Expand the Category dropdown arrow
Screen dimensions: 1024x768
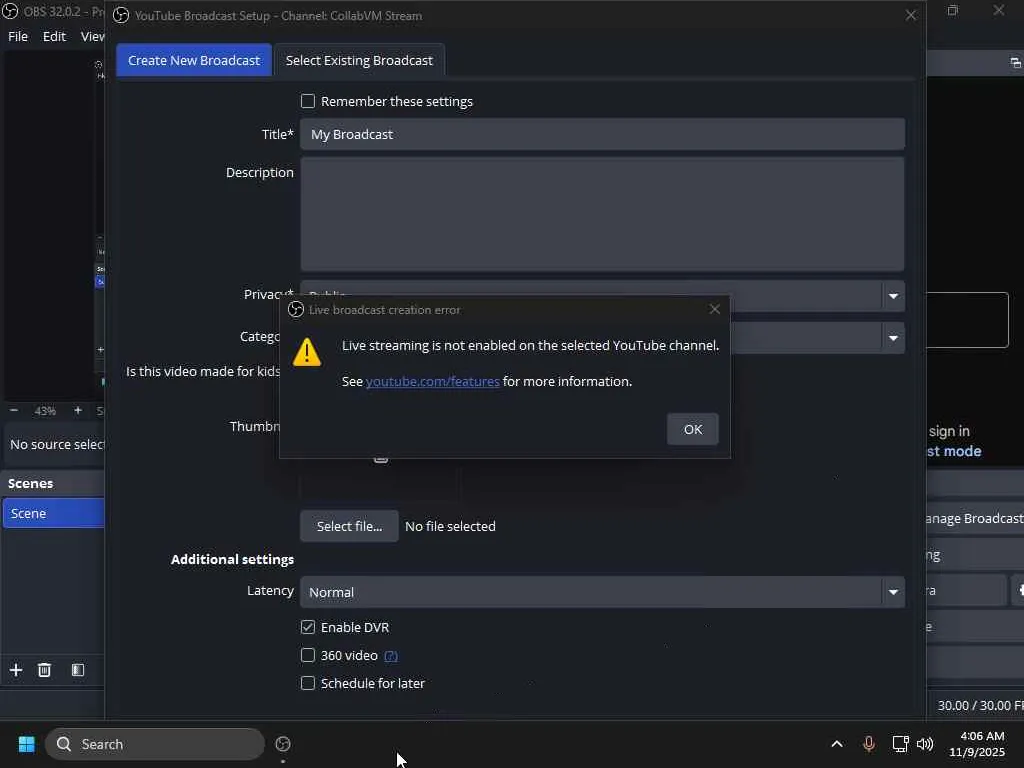pos(893,338)
